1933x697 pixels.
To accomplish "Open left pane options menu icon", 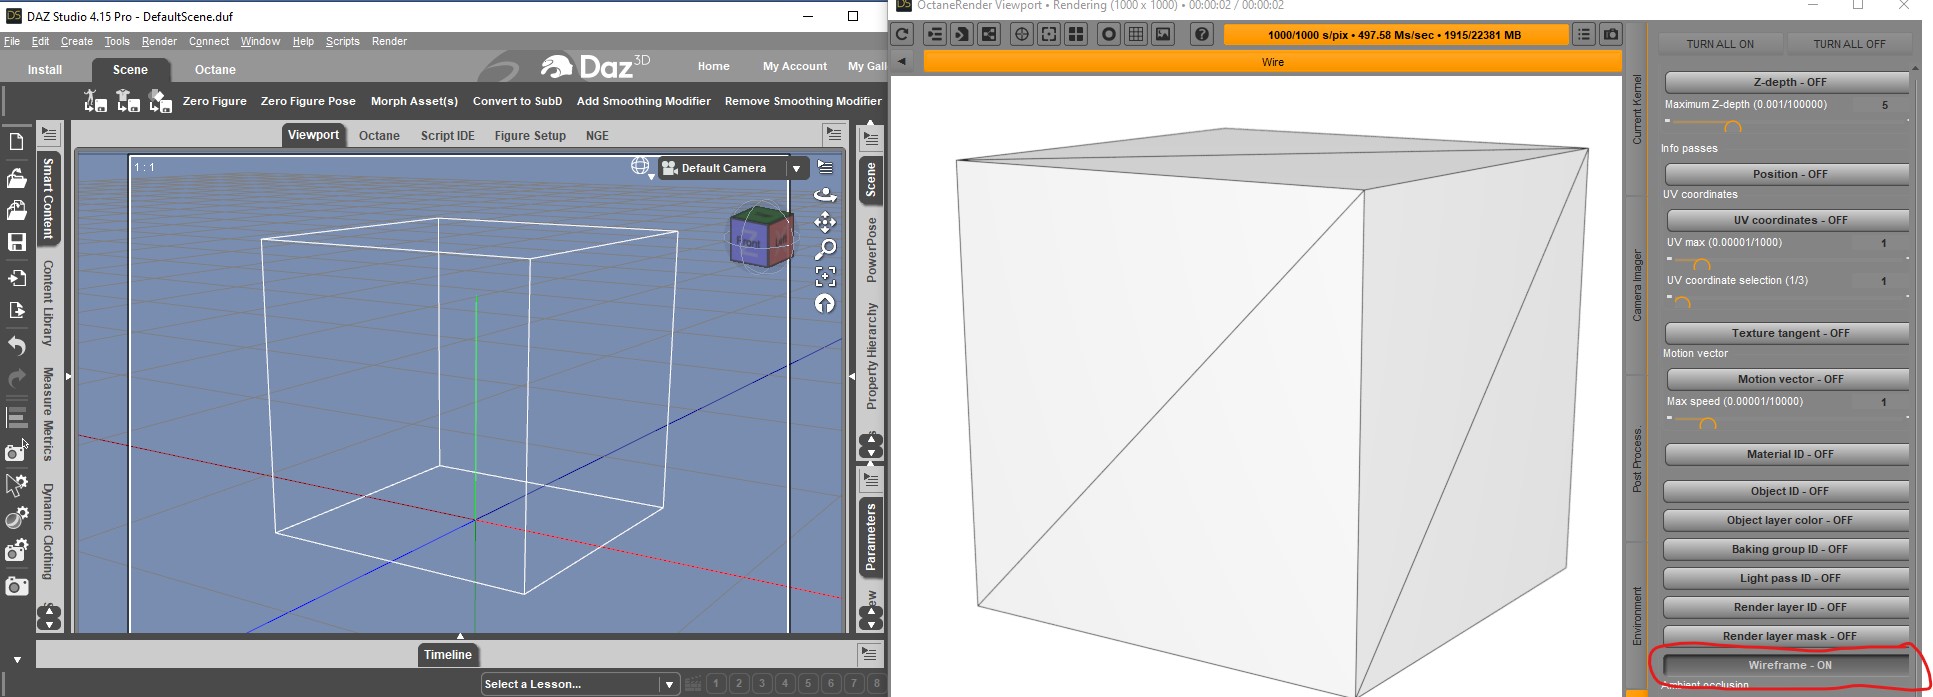I will pos(49,134).
